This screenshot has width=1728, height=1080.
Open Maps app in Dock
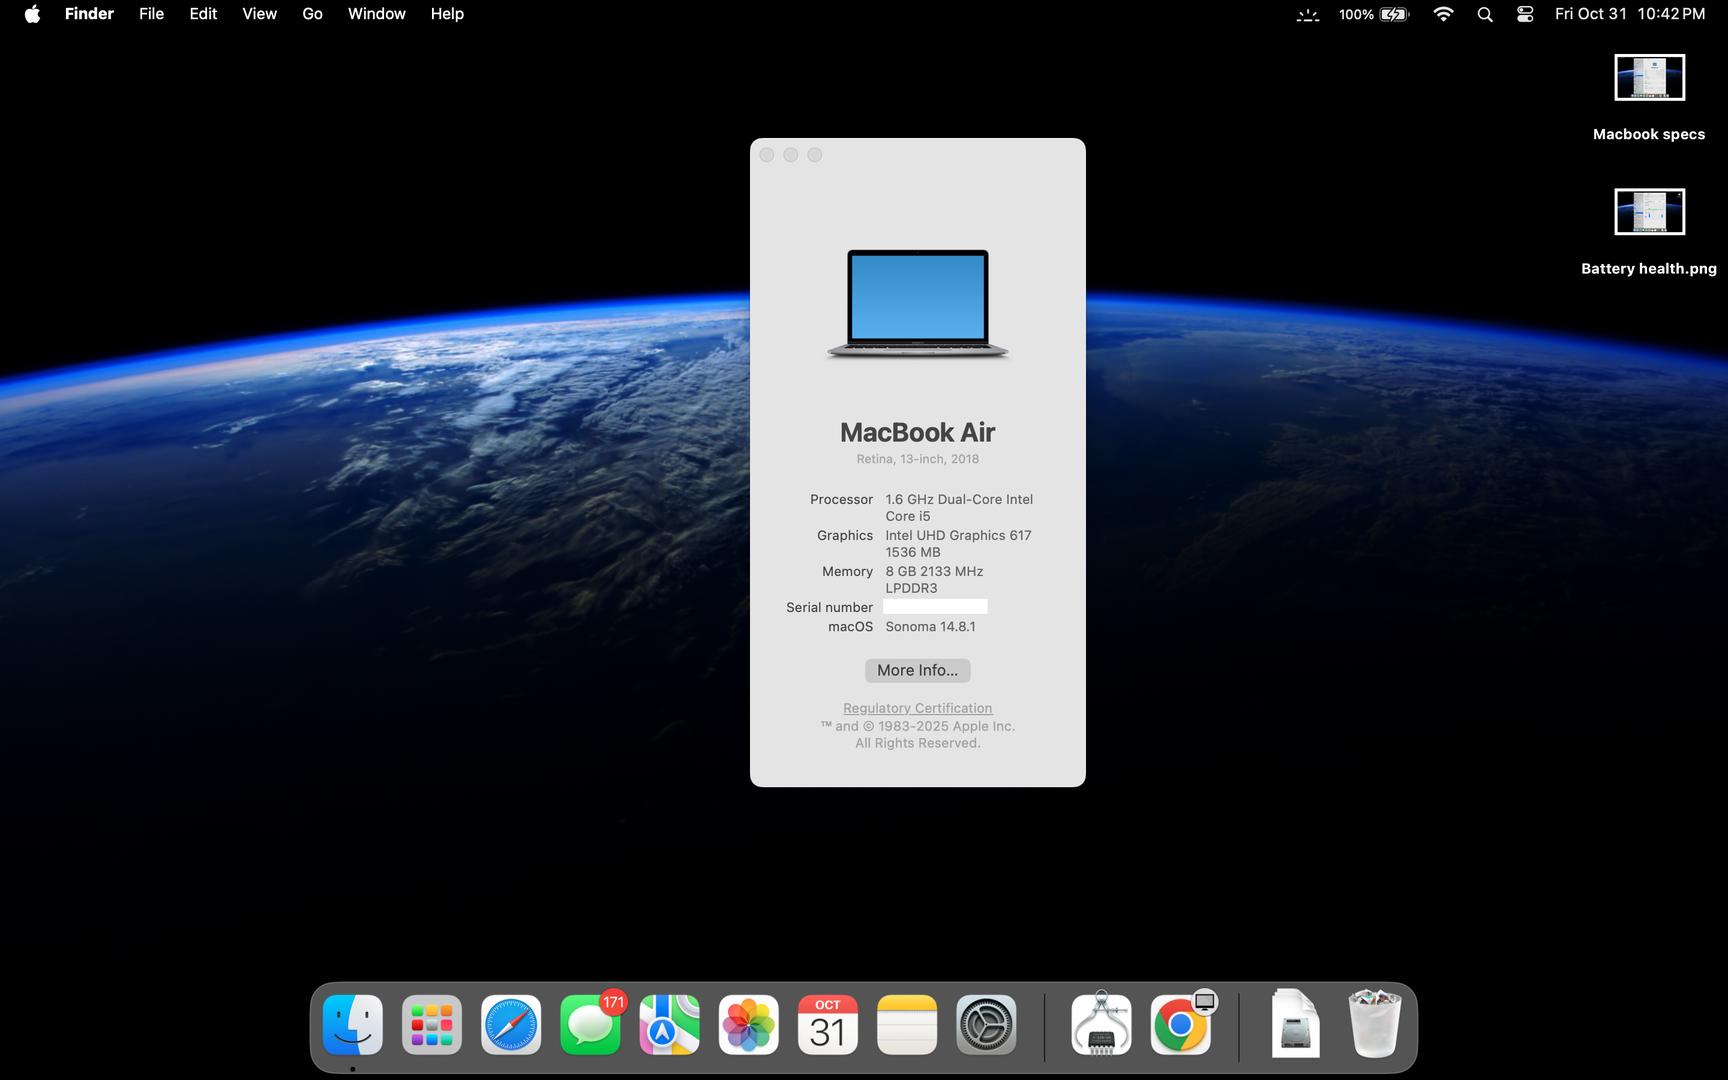click(669, 1025)
